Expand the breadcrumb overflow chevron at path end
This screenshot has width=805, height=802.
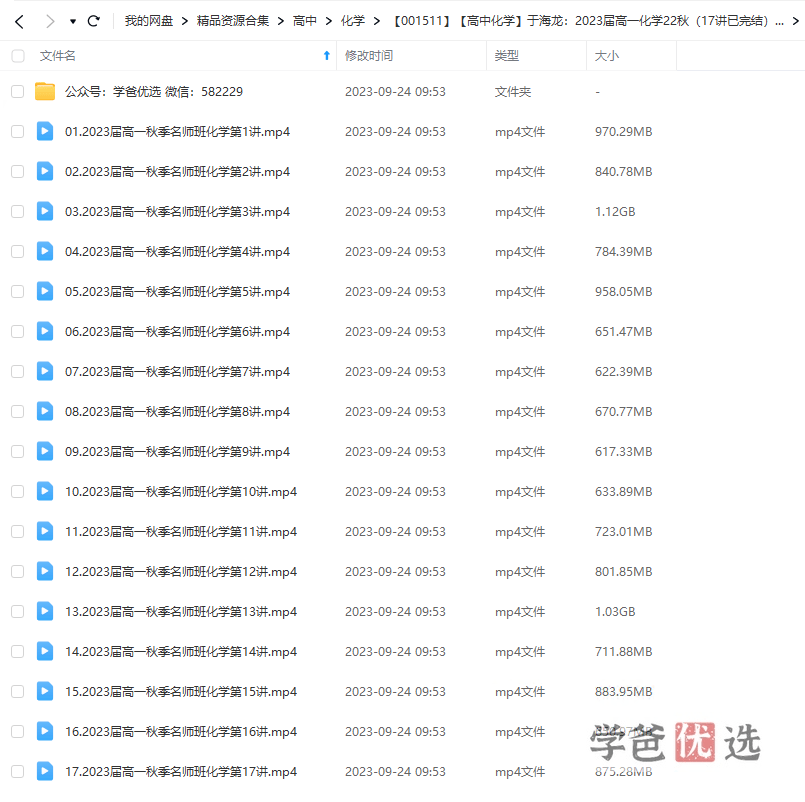(x=795, y=21)
